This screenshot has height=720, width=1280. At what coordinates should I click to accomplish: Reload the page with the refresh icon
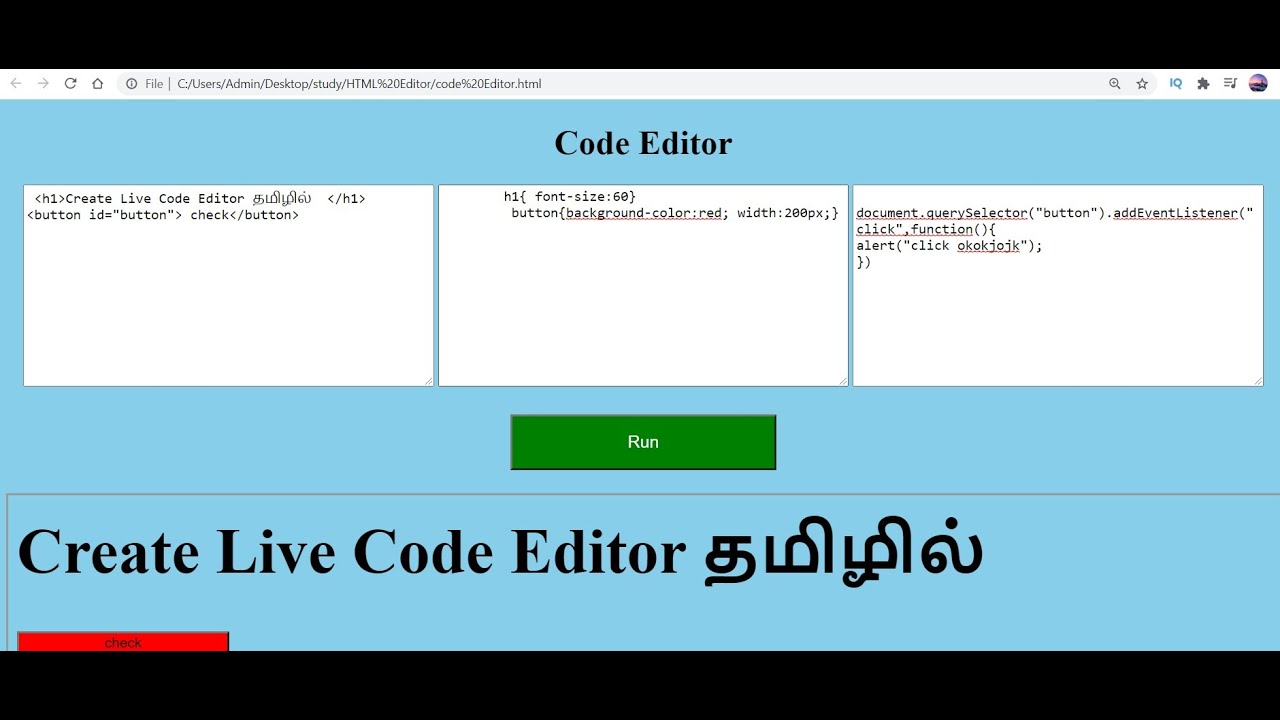click(x=70, y=84)
